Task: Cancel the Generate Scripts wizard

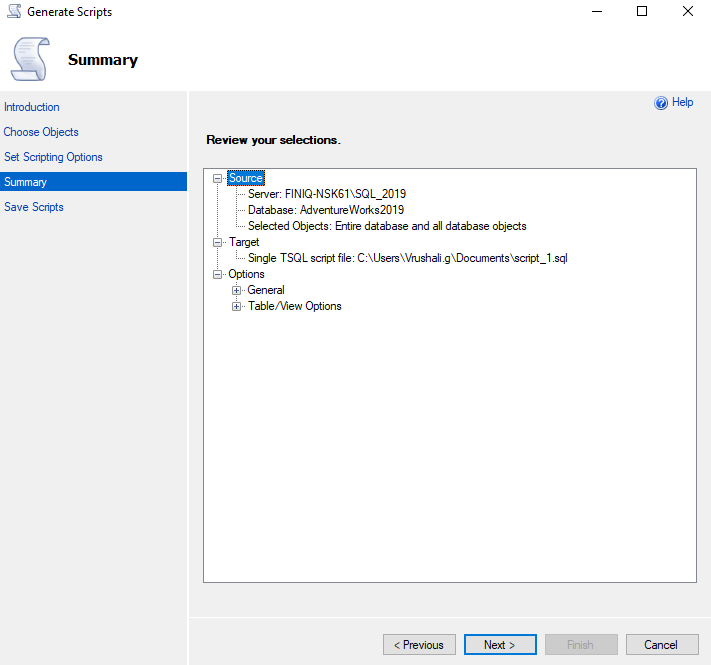Action: click(660, 645)
